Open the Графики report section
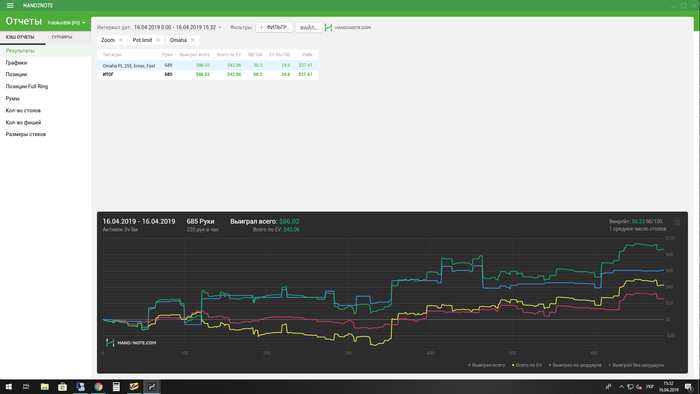700x394 pixels. [x=17, y=63]
